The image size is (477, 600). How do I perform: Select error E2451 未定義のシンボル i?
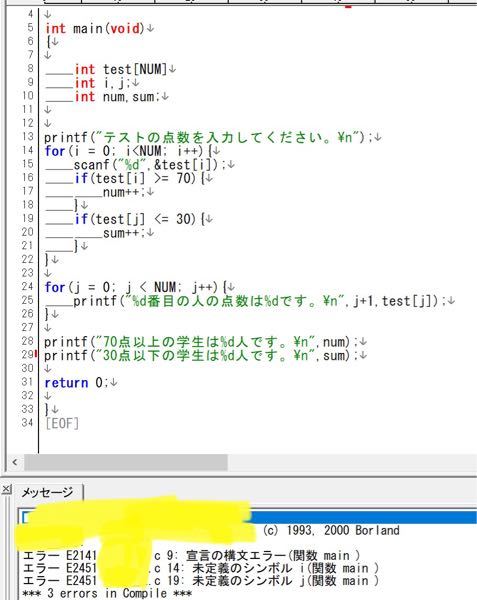pyautogui.click(x=200, y=568)
